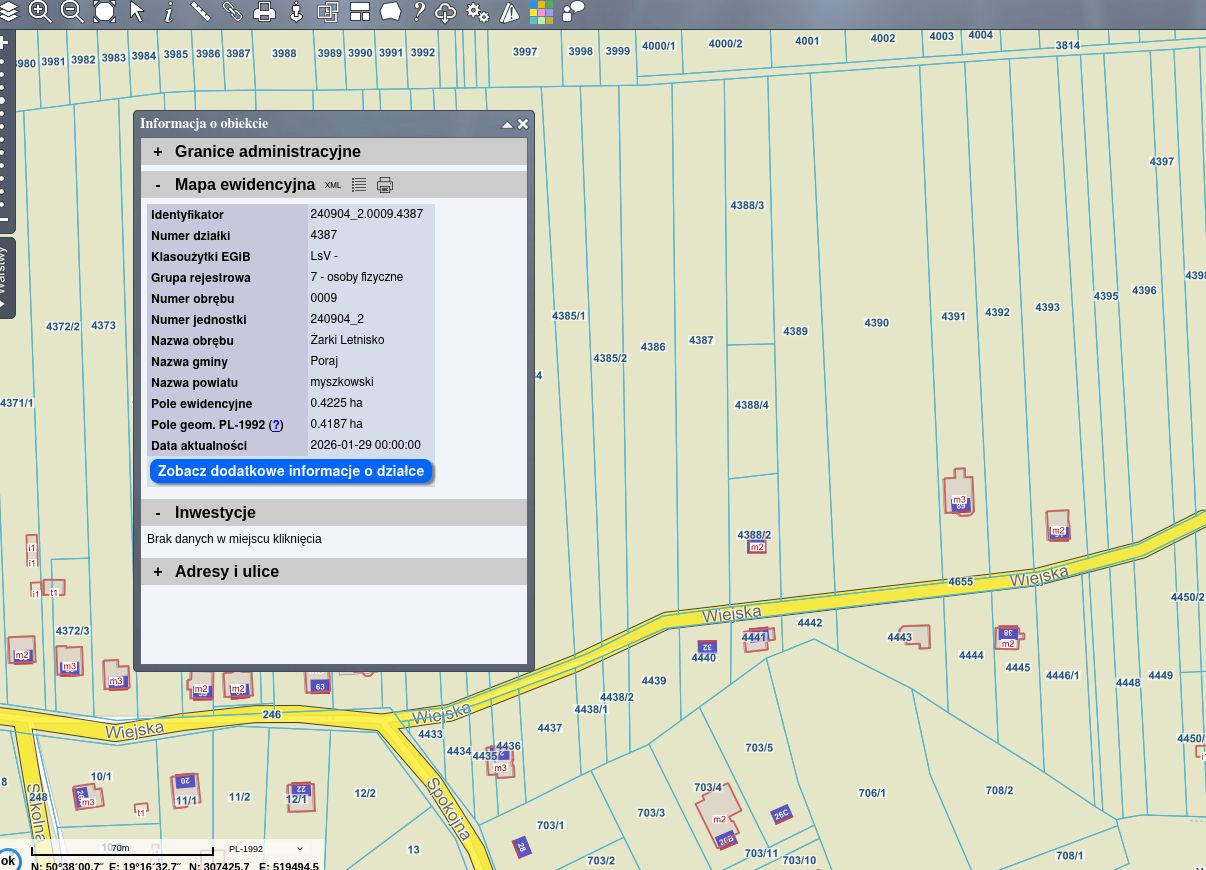Expand the Adresy i ulice section
Image resolution: width=1206 pixels, height=870 pixels.
pos(157,572)
